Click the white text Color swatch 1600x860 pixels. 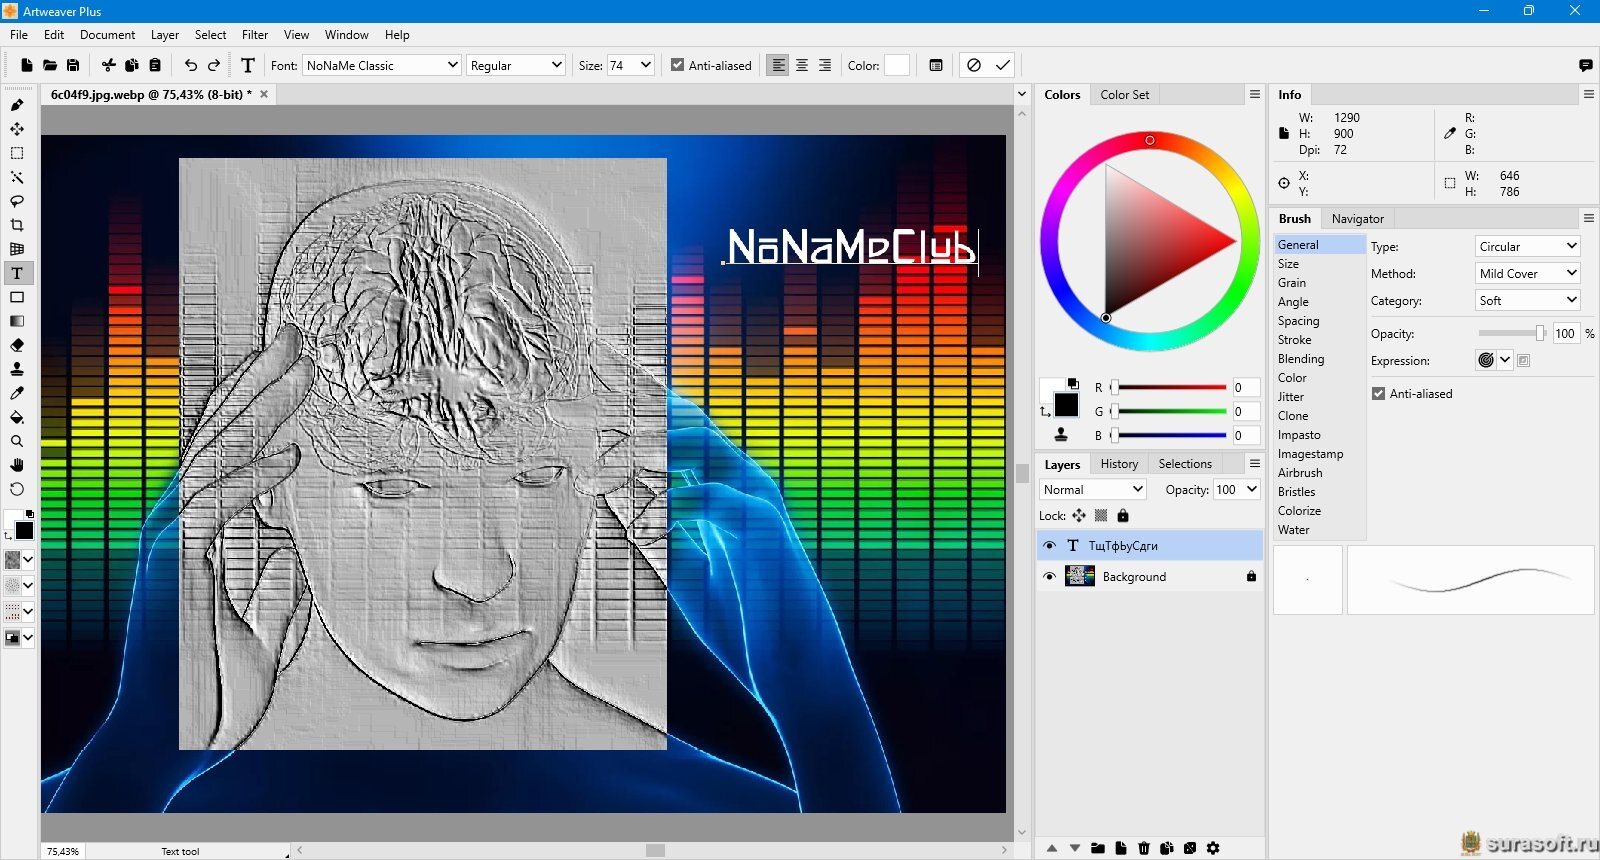pos(897,65)
